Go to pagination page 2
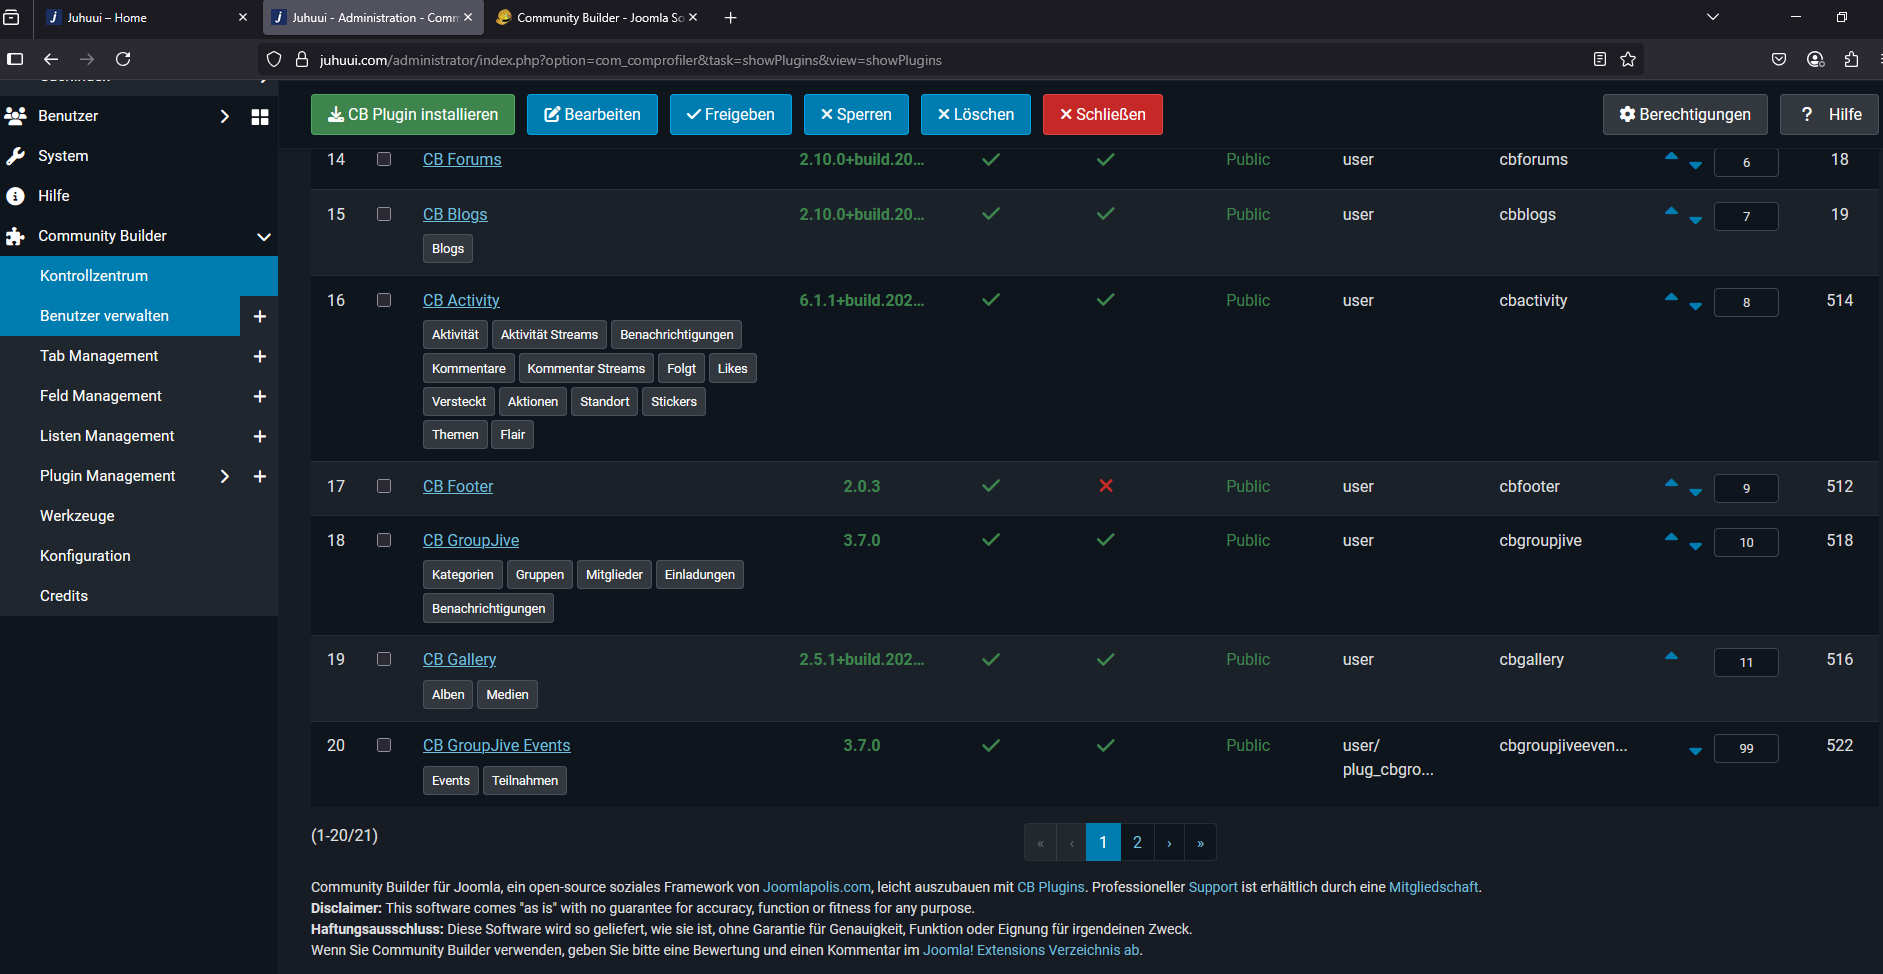This screenshot has width=1883, height=974. [1137, 842]
